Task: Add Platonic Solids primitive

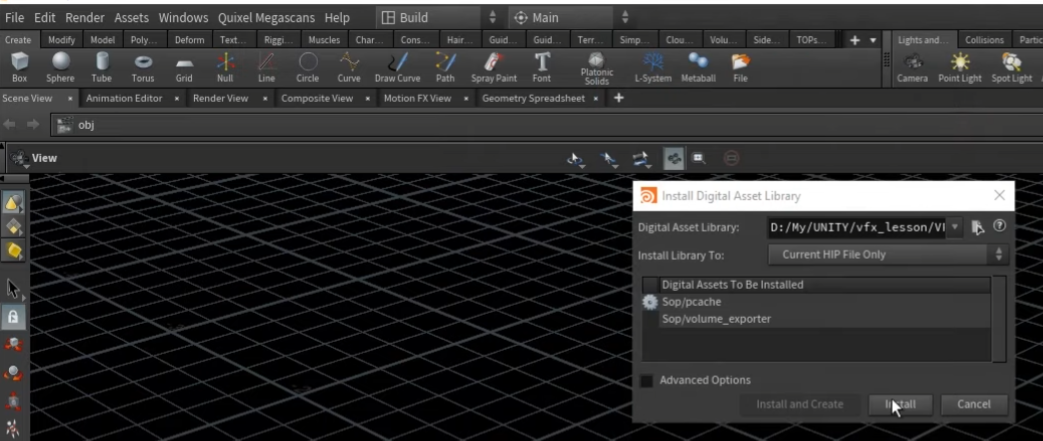Action: click(597, 69)
